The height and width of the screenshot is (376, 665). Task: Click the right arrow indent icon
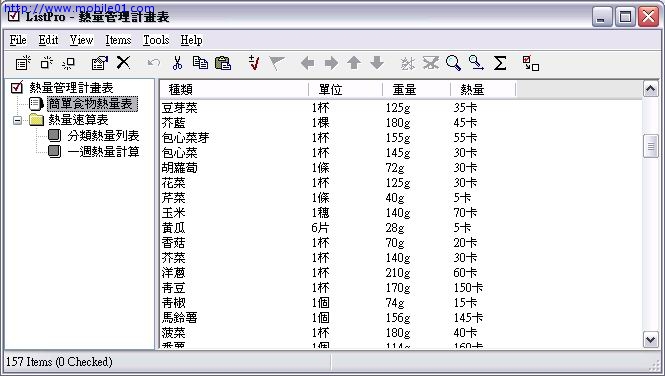tap(331, 64)
